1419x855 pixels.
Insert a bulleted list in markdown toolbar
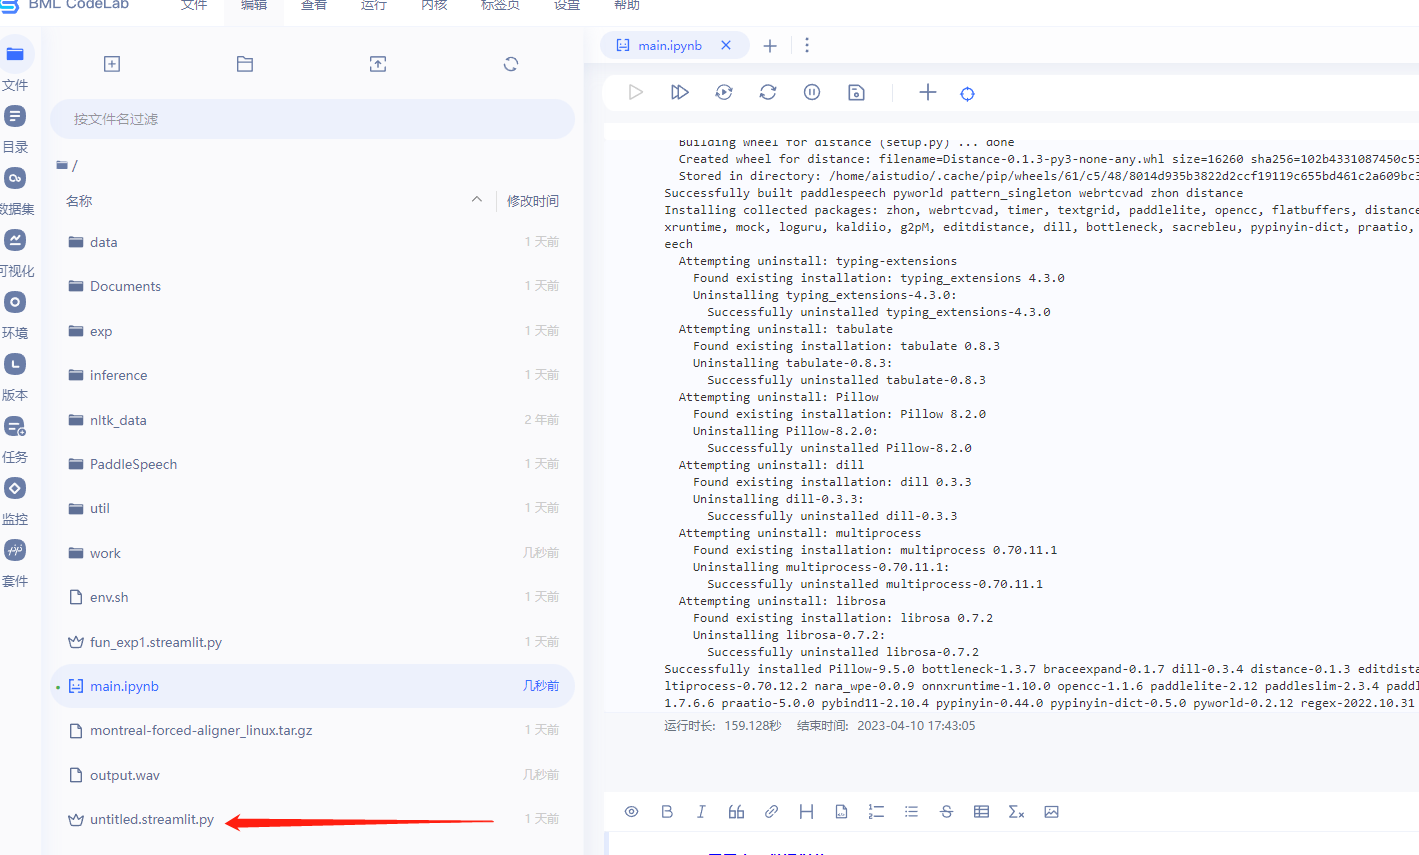click(x=911, y=811)
